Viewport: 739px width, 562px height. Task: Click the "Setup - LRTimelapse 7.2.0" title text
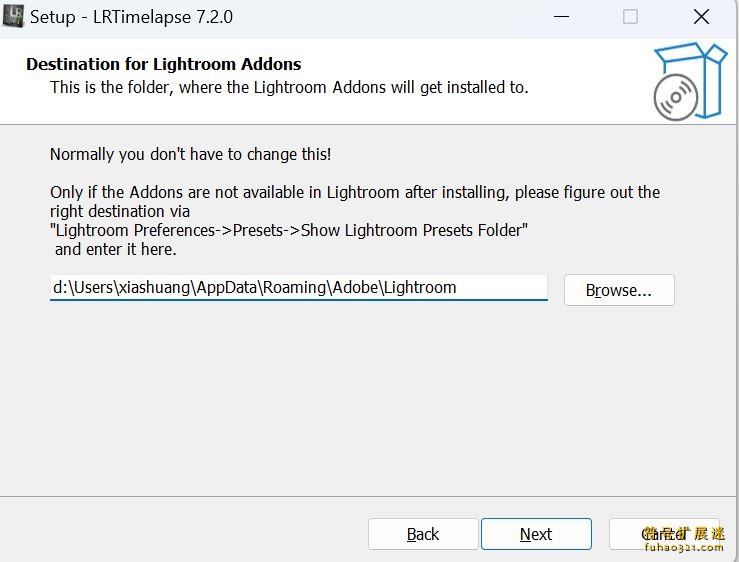click(x=131, y=17)
